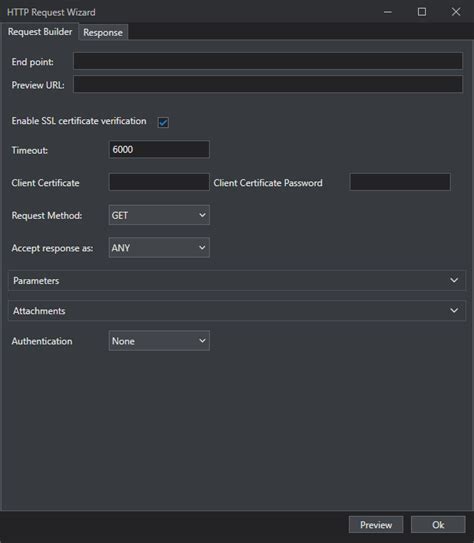Click the Preview URL field
Screen dimensions: 474x543
(268, 84)
